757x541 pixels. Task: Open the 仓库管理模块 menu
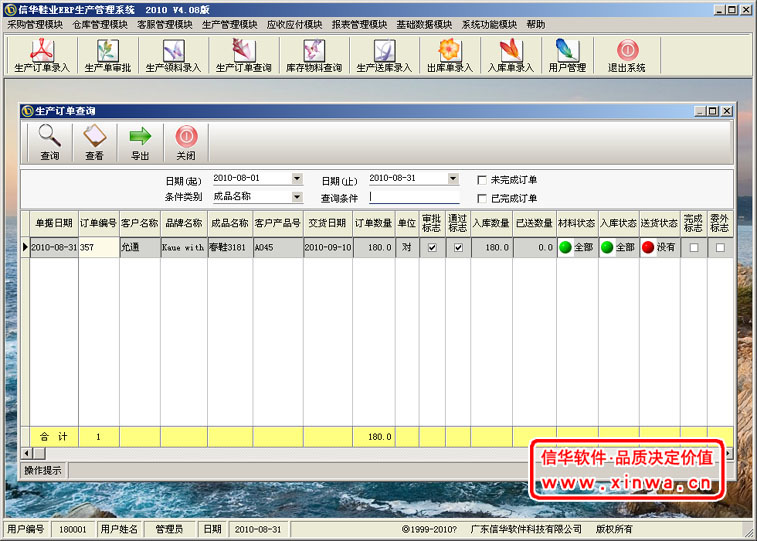point(100,25)
